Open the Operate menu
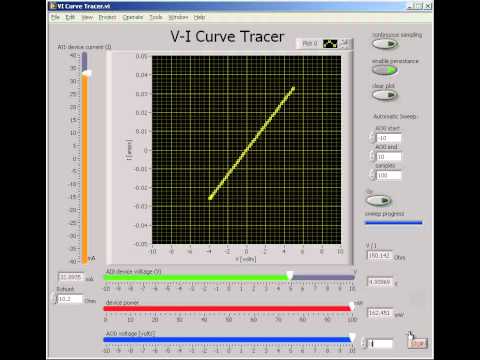 (133, 17)
